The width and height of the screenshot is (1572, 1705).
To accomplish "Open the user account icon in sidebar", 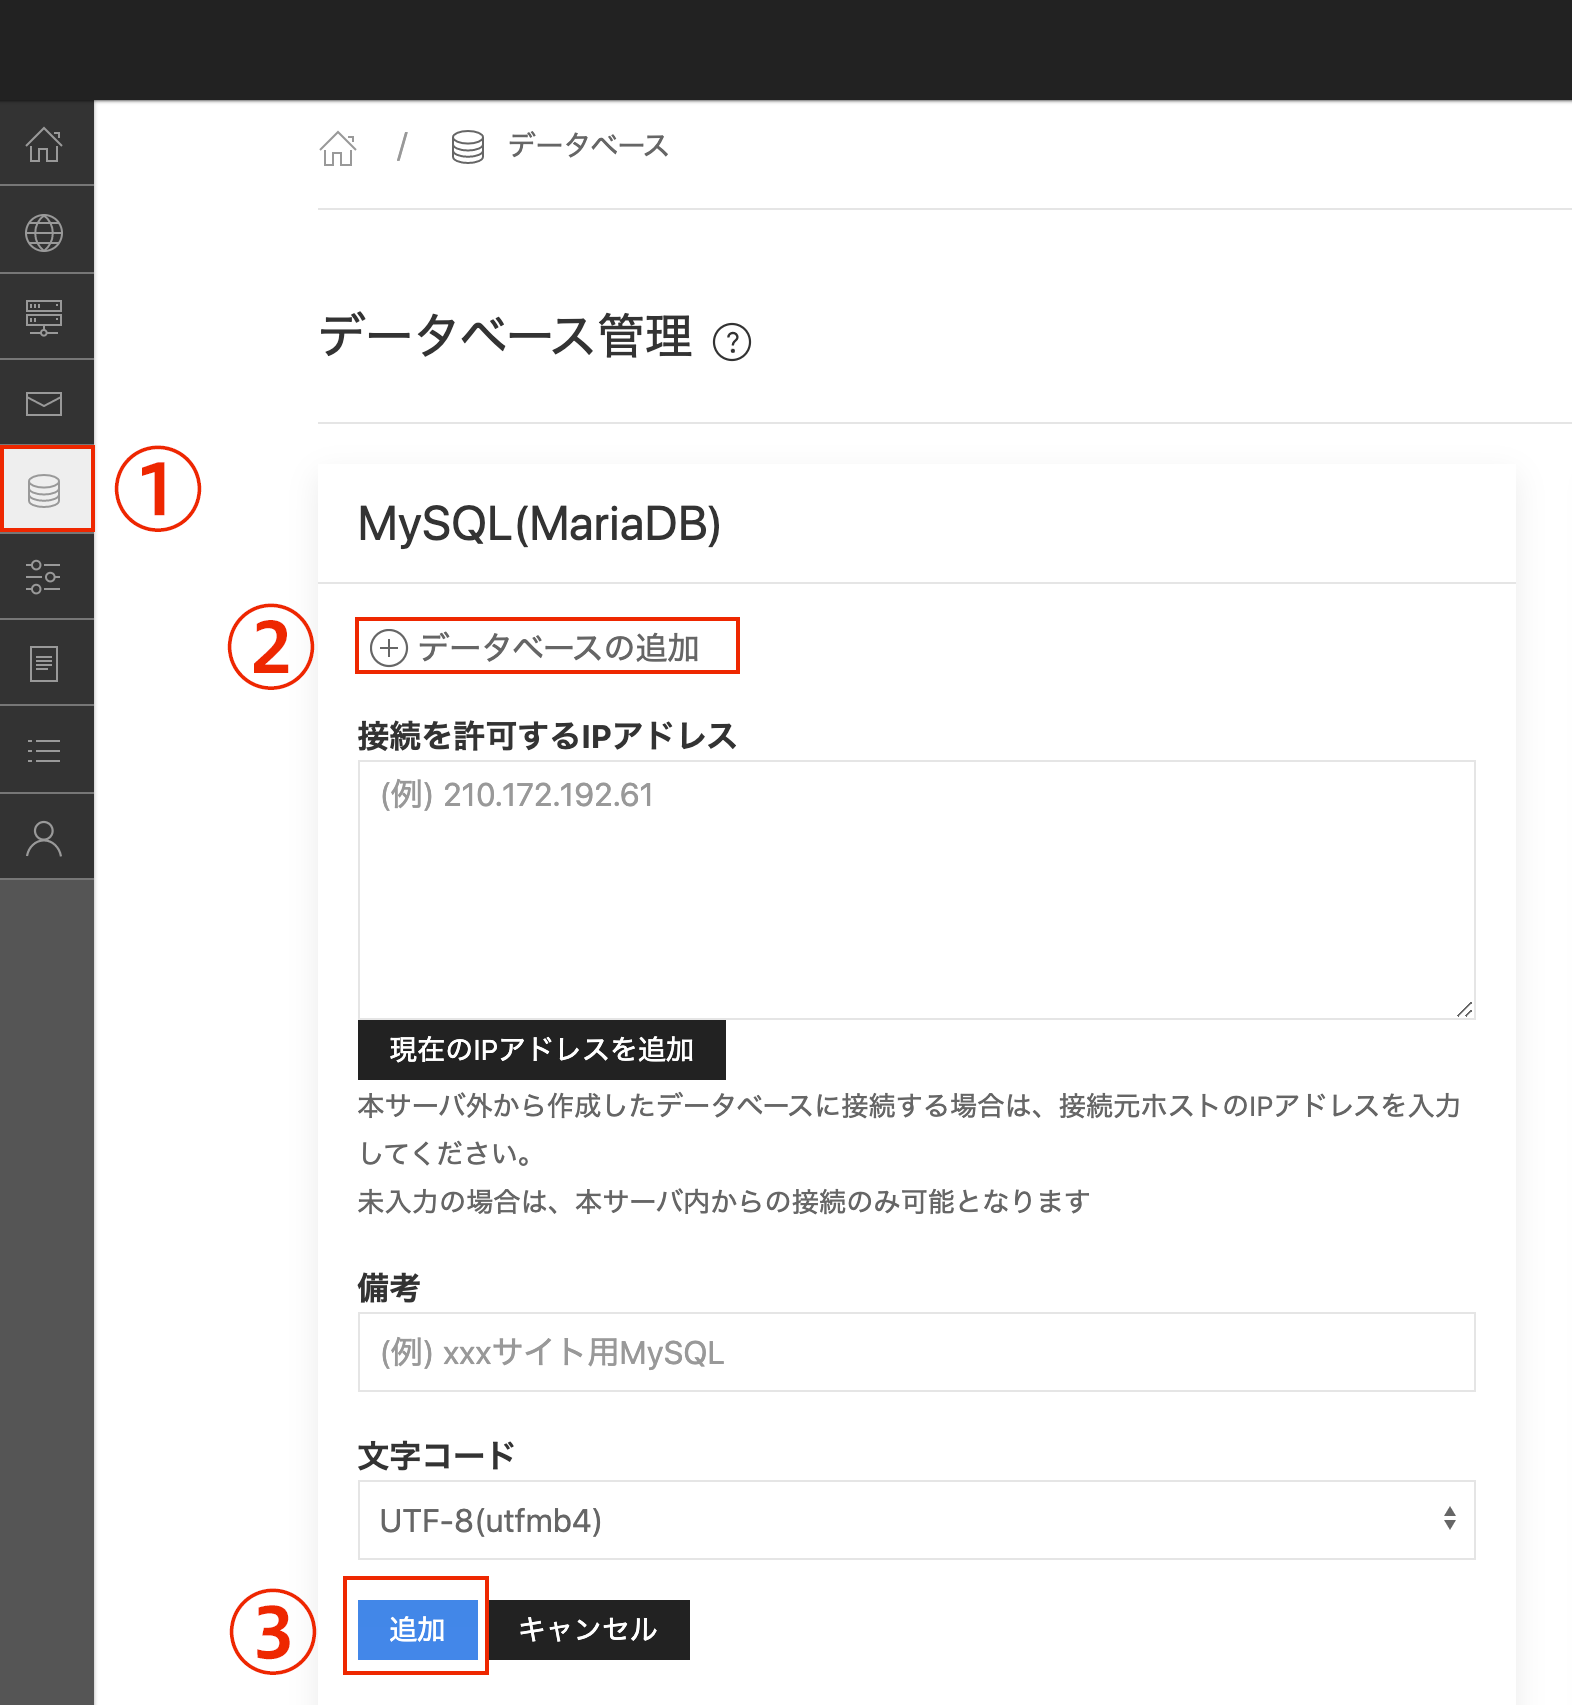I will coord(44,839).
